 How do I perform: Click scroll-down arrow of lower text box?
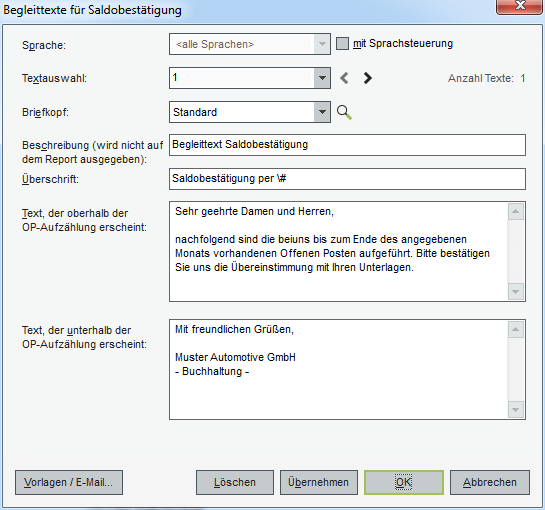(515, 410)
